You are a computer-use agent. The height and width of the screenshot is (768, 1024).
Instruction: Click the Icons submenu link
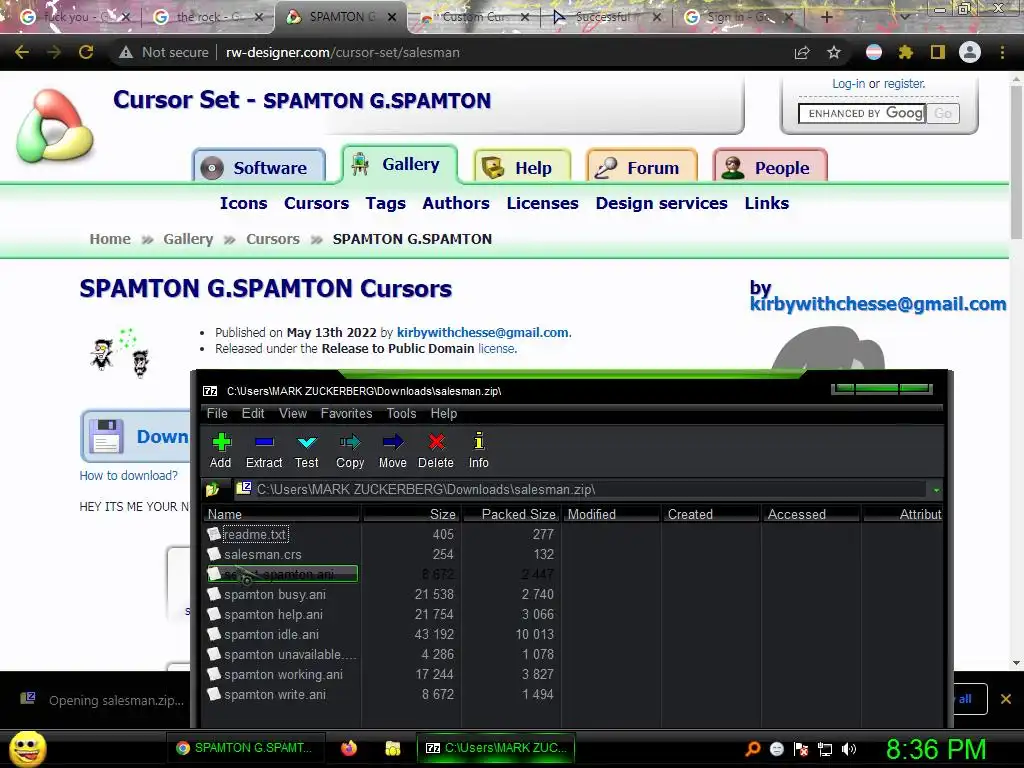click(x=243, y=203)
